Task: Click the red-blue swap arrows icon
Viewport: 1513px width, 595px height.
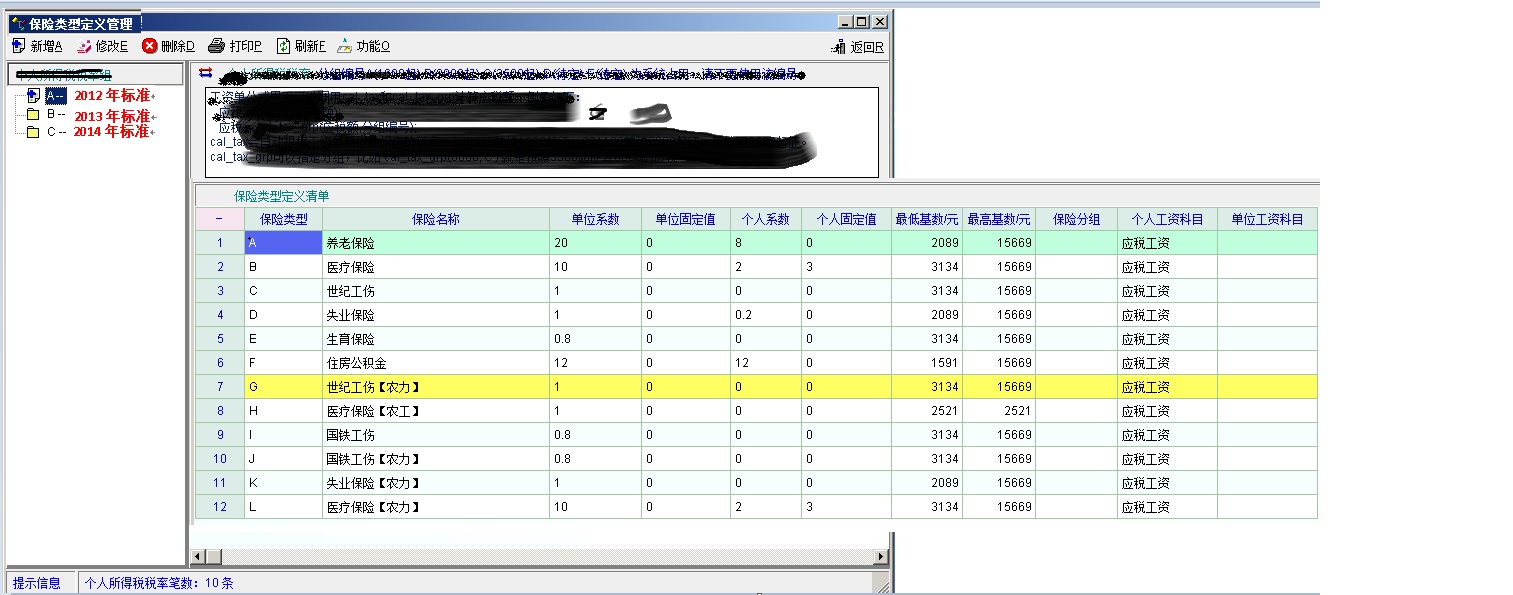Action: (206, 72)
